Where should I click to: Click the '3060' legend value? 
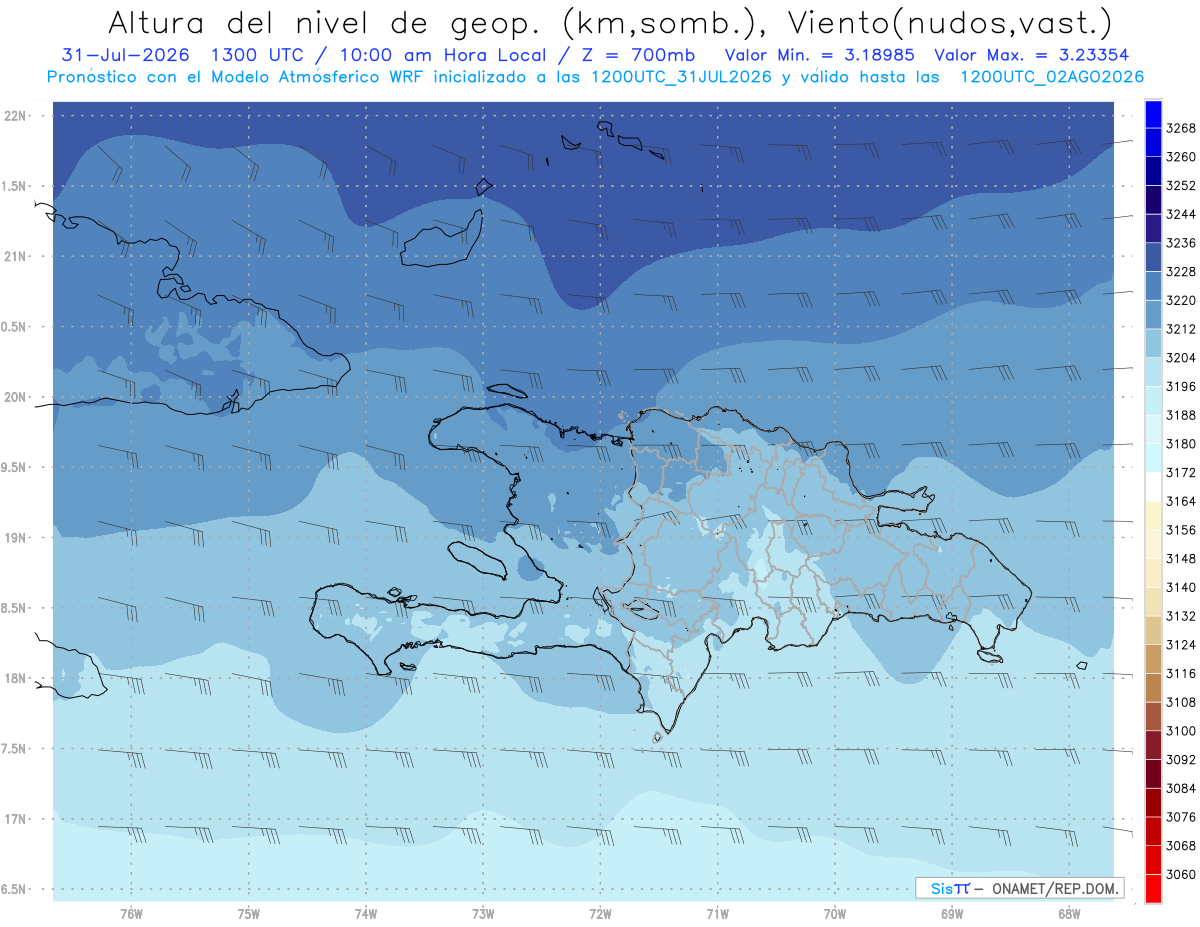pos(1181,874)
